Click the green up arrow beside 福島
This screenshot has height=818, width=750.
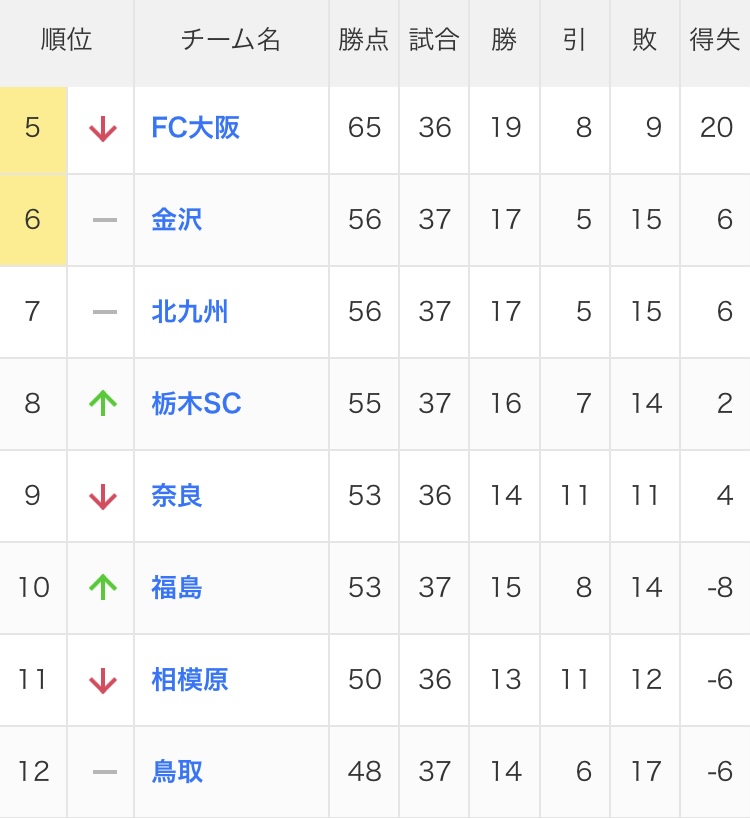click(103, 588)
